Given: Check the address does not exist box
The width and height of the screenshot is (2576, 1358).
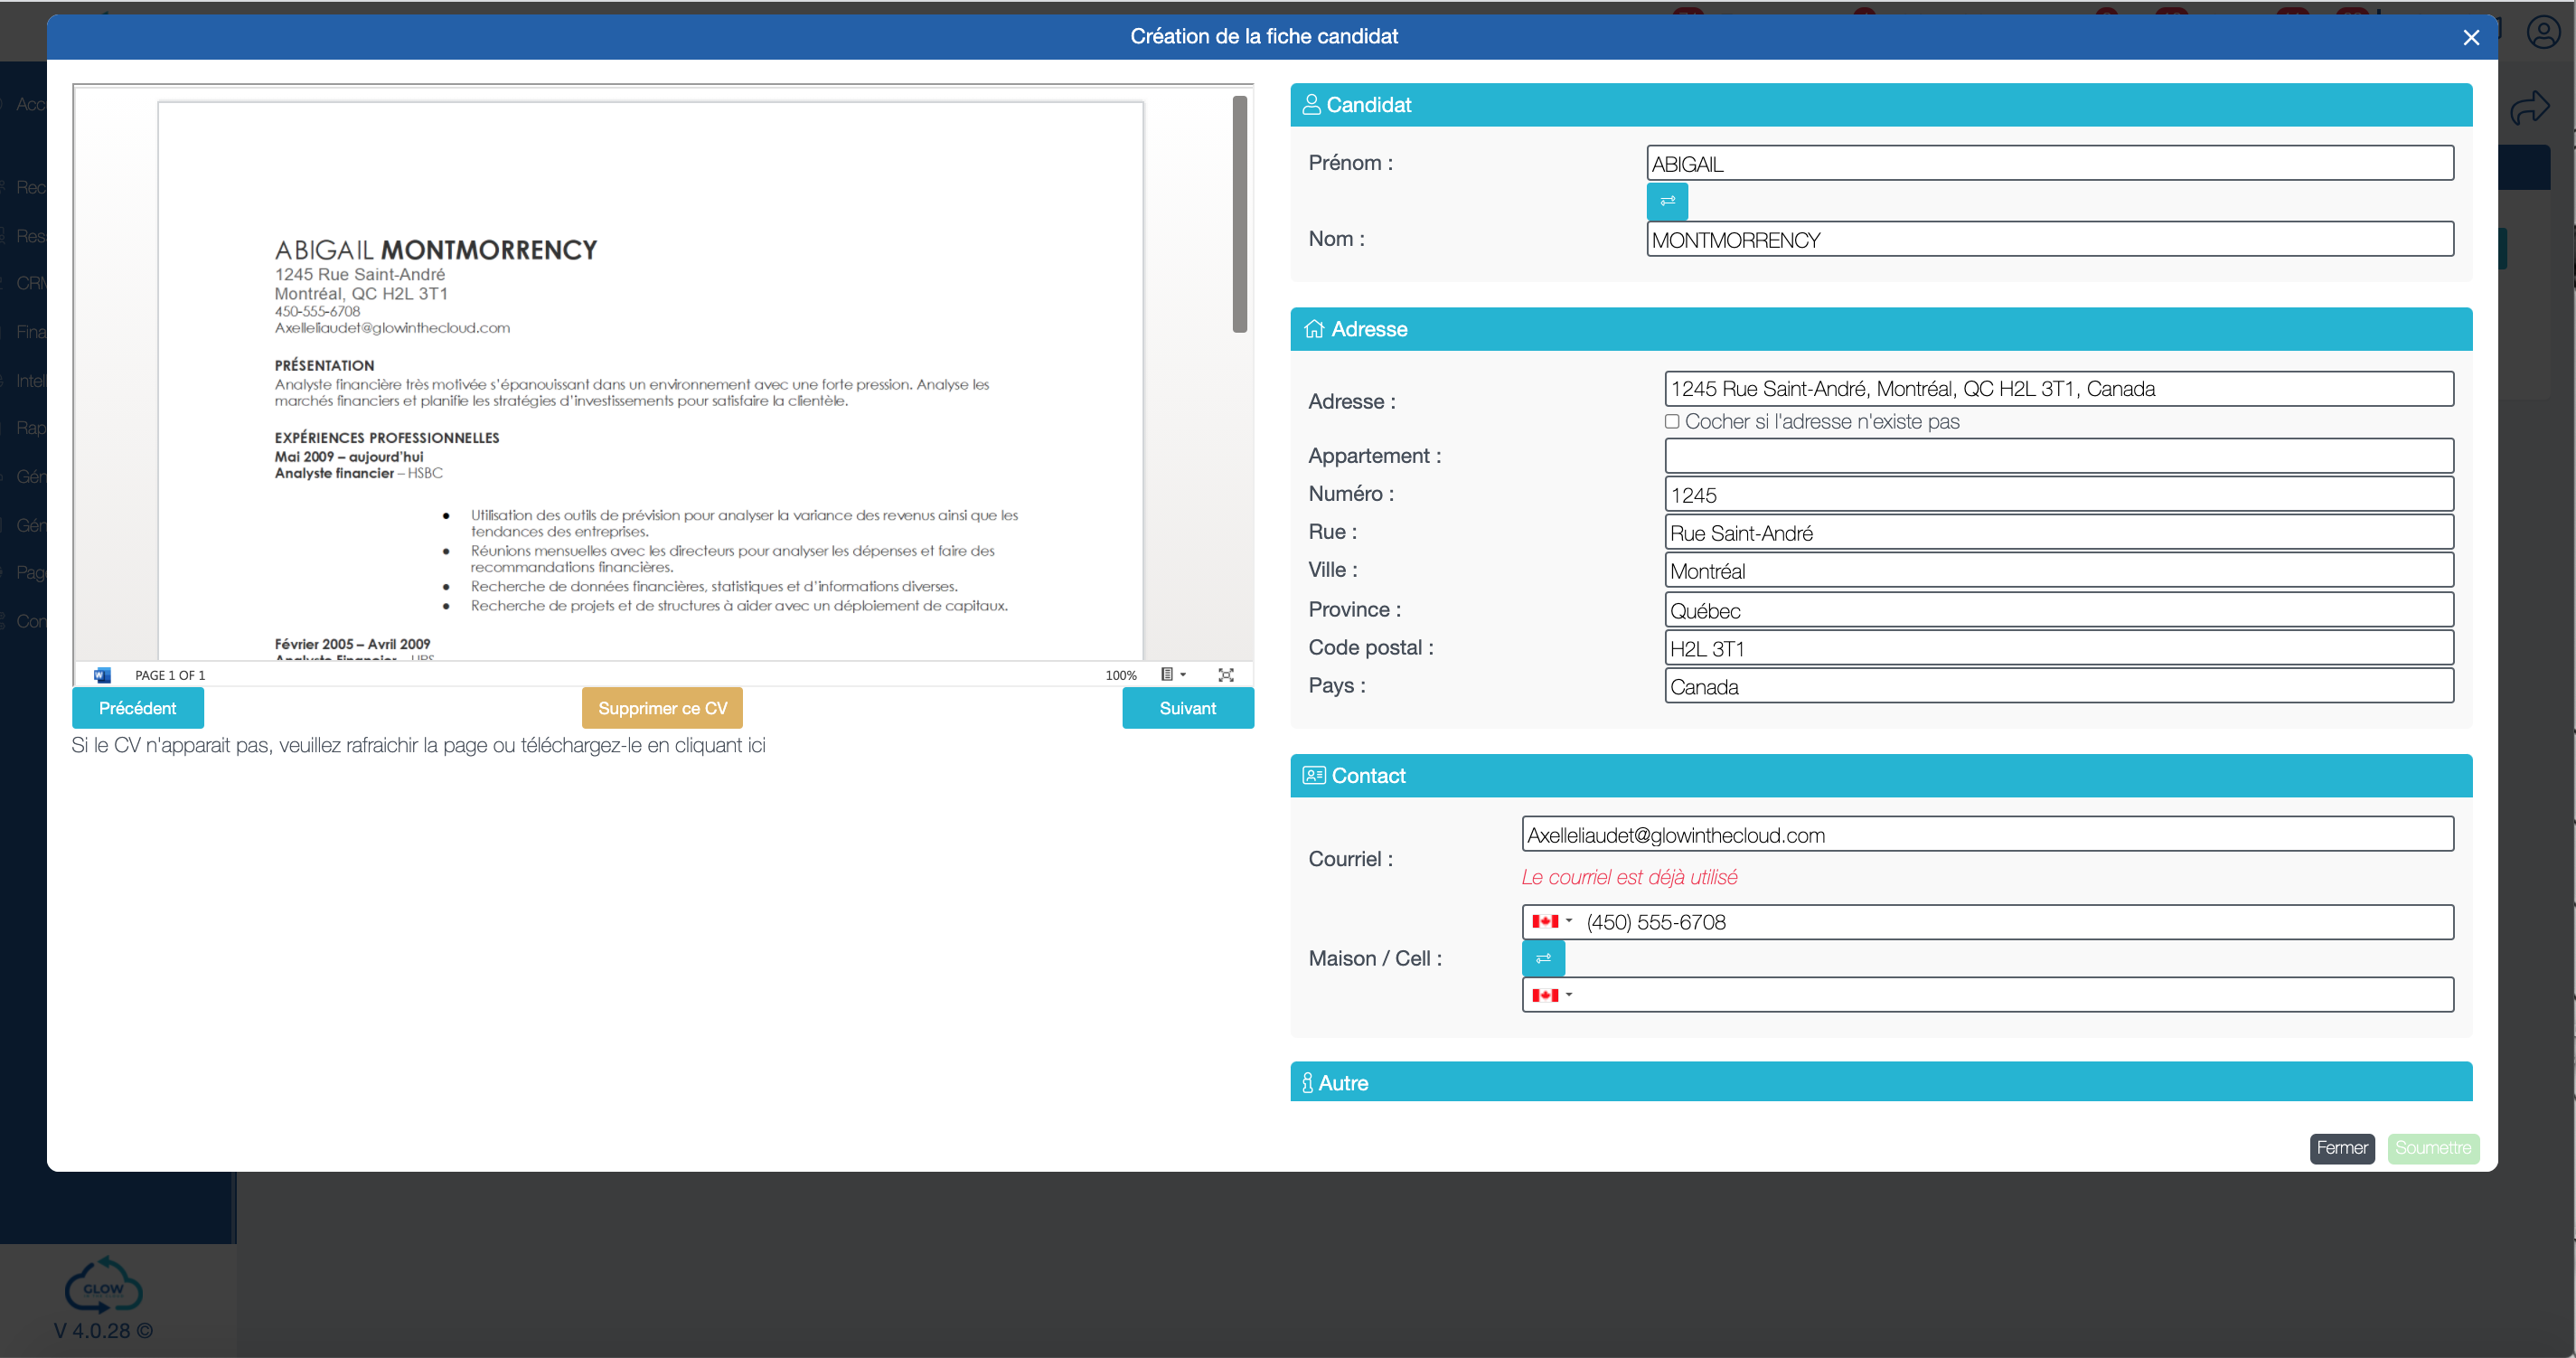Looking at the screenshot, I should tap(1672, 421).
